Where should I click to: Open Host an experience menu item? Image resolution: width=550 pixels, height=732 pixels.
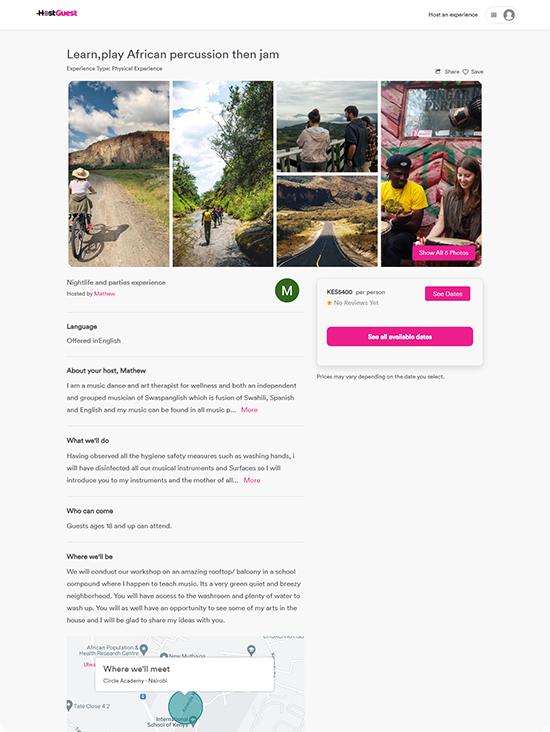[x=453, y=15]
